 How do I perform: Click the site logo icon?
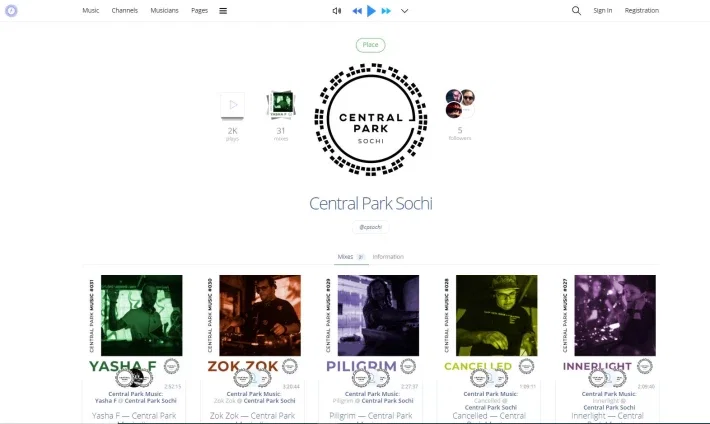[11, 10]
